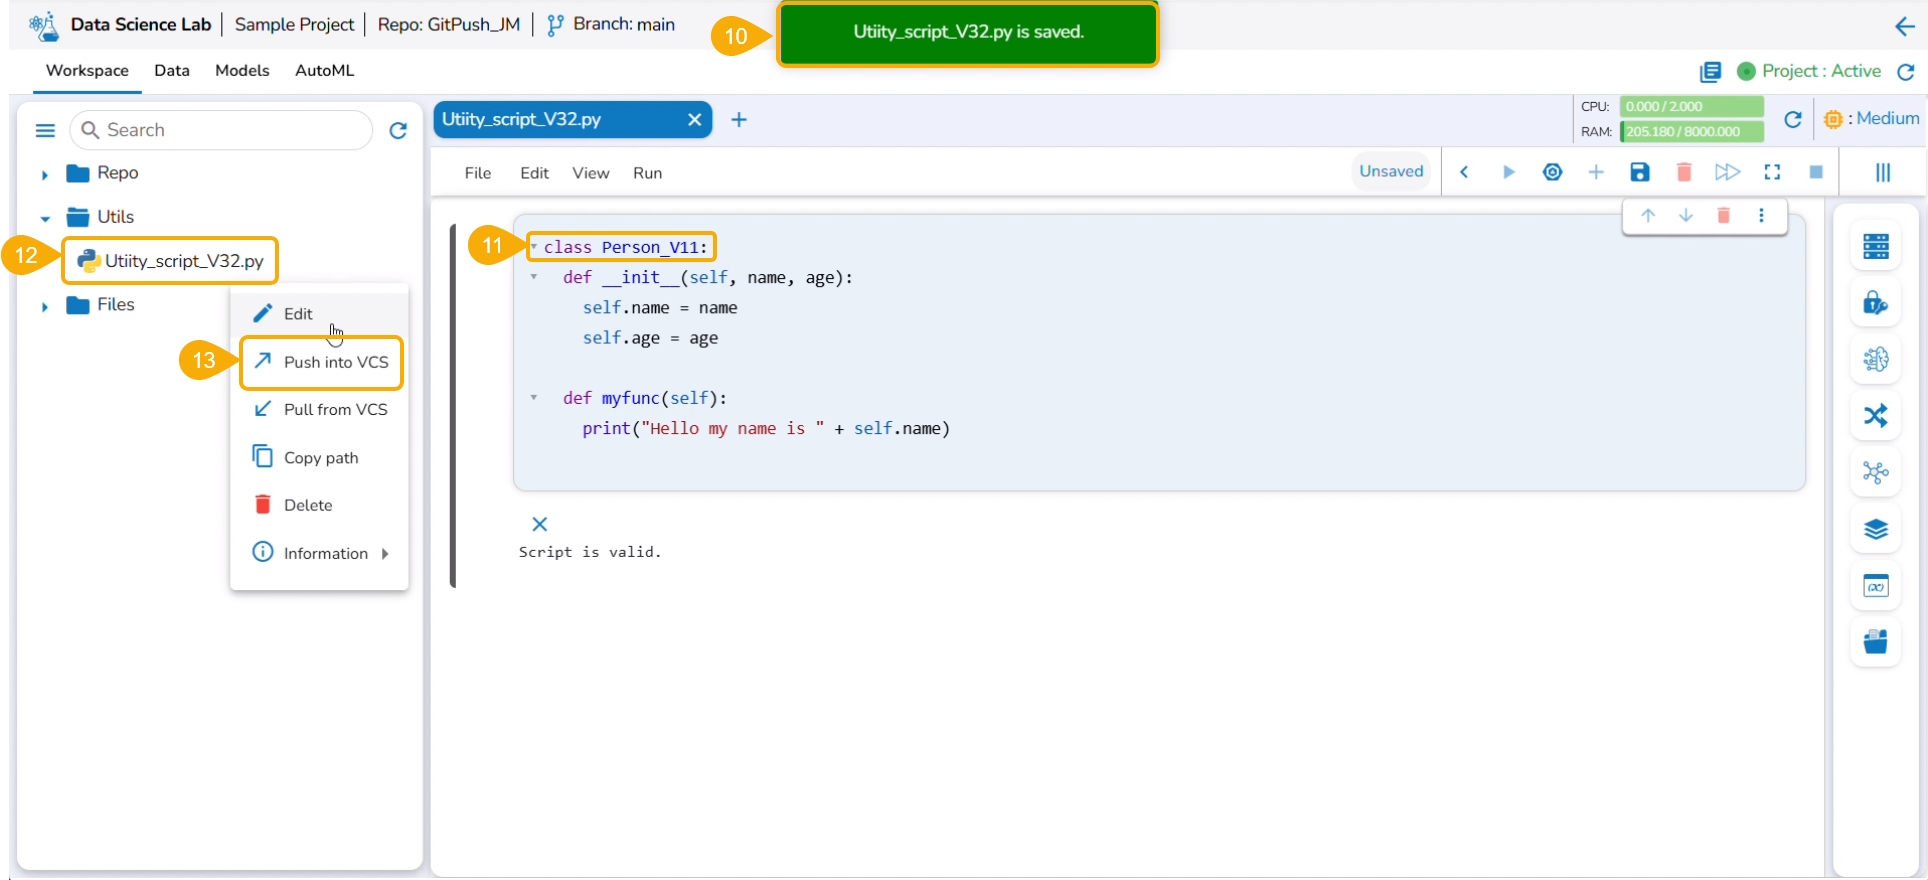1928x880 pixels.
Task: Click the save script icon in toolbar
Action: pyautogui.click(x=1639, y=173)
